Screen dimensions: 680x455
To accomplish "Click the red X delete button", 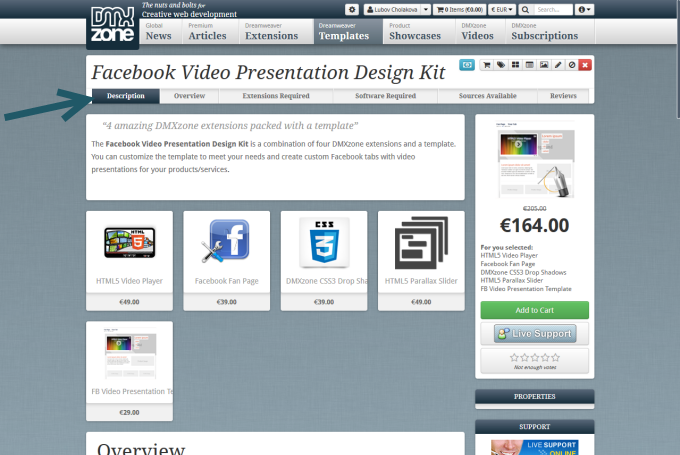I will 585,65.
